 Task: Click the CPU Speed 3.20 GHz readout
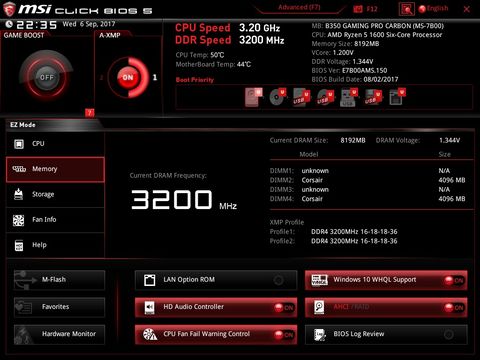point(228,28)
